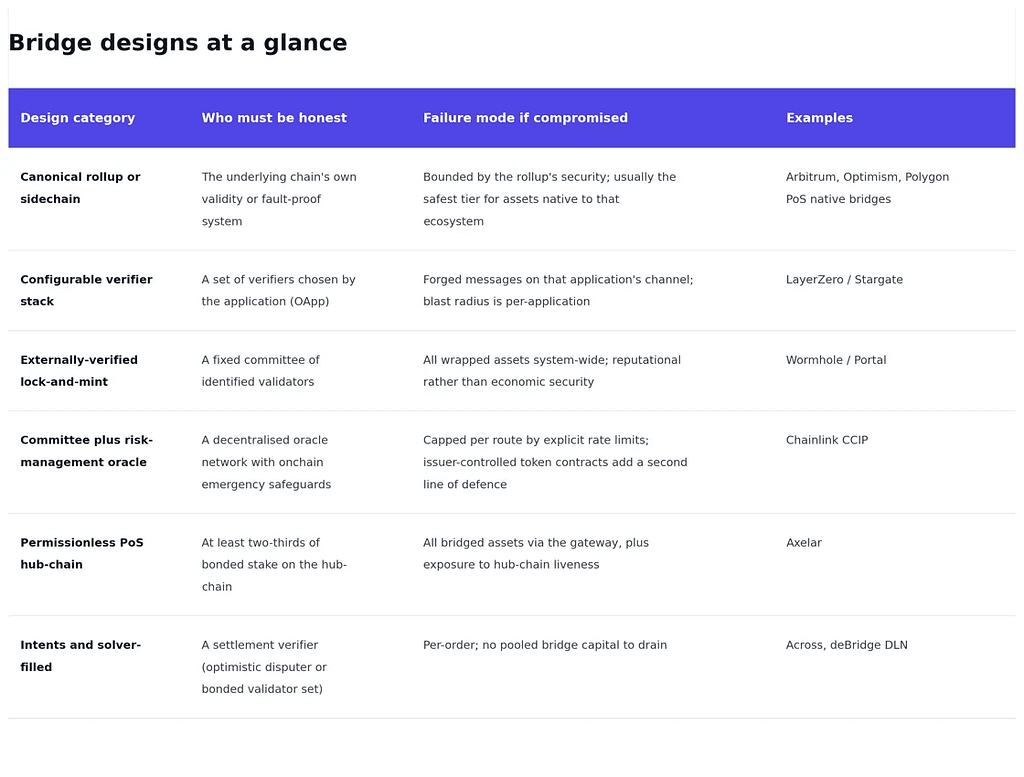
Task: Select 'Externally-verified lock-and-mint' row label
Action: point(79,371)
